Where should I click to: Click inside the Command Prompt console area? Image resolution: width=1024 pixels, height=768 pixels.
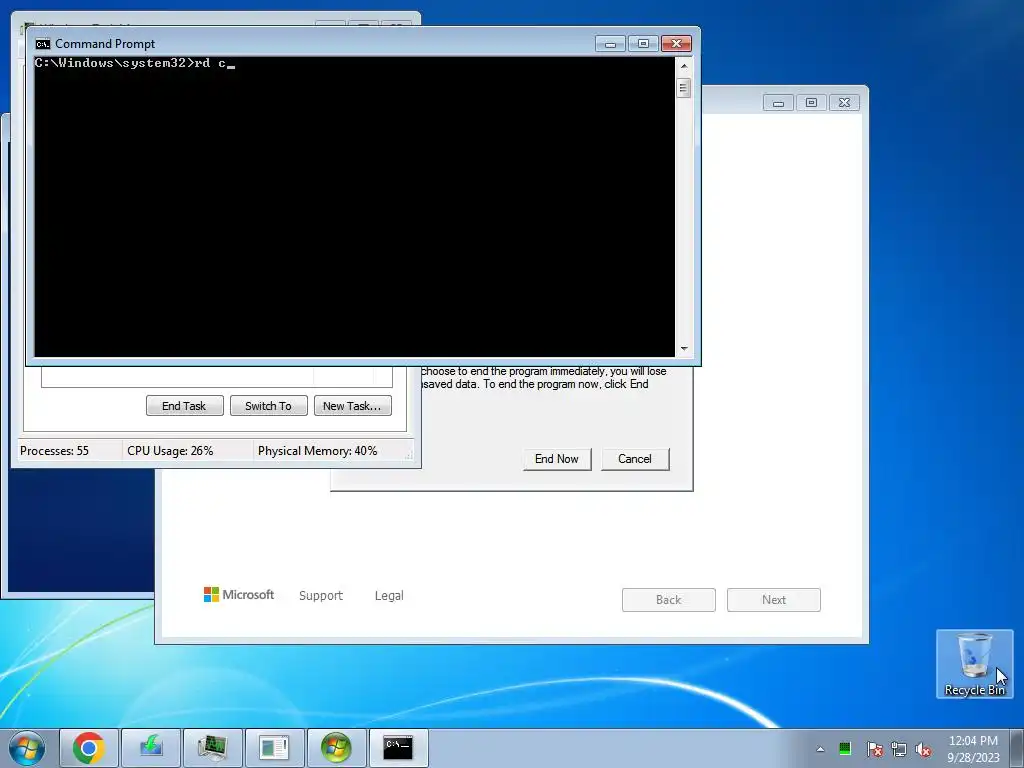coord(354,207)
